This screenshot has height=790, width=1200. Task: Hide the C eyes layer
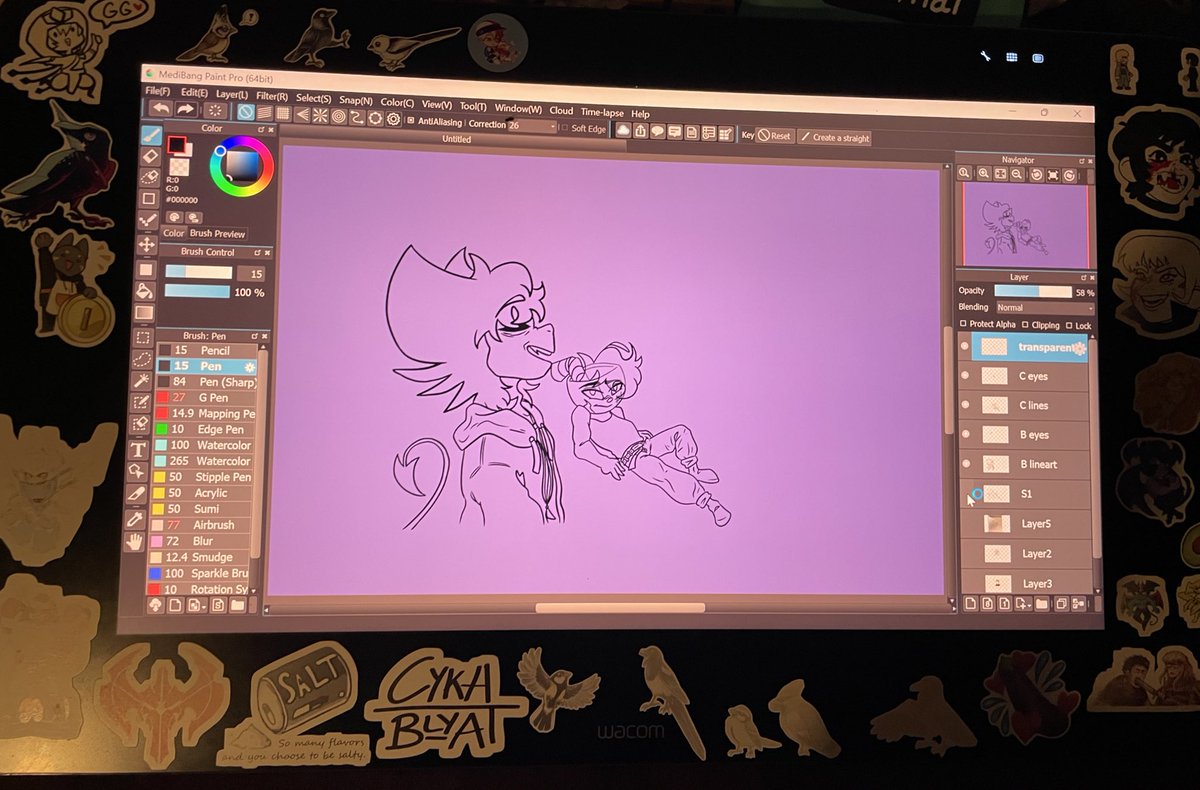click(965, 375)
